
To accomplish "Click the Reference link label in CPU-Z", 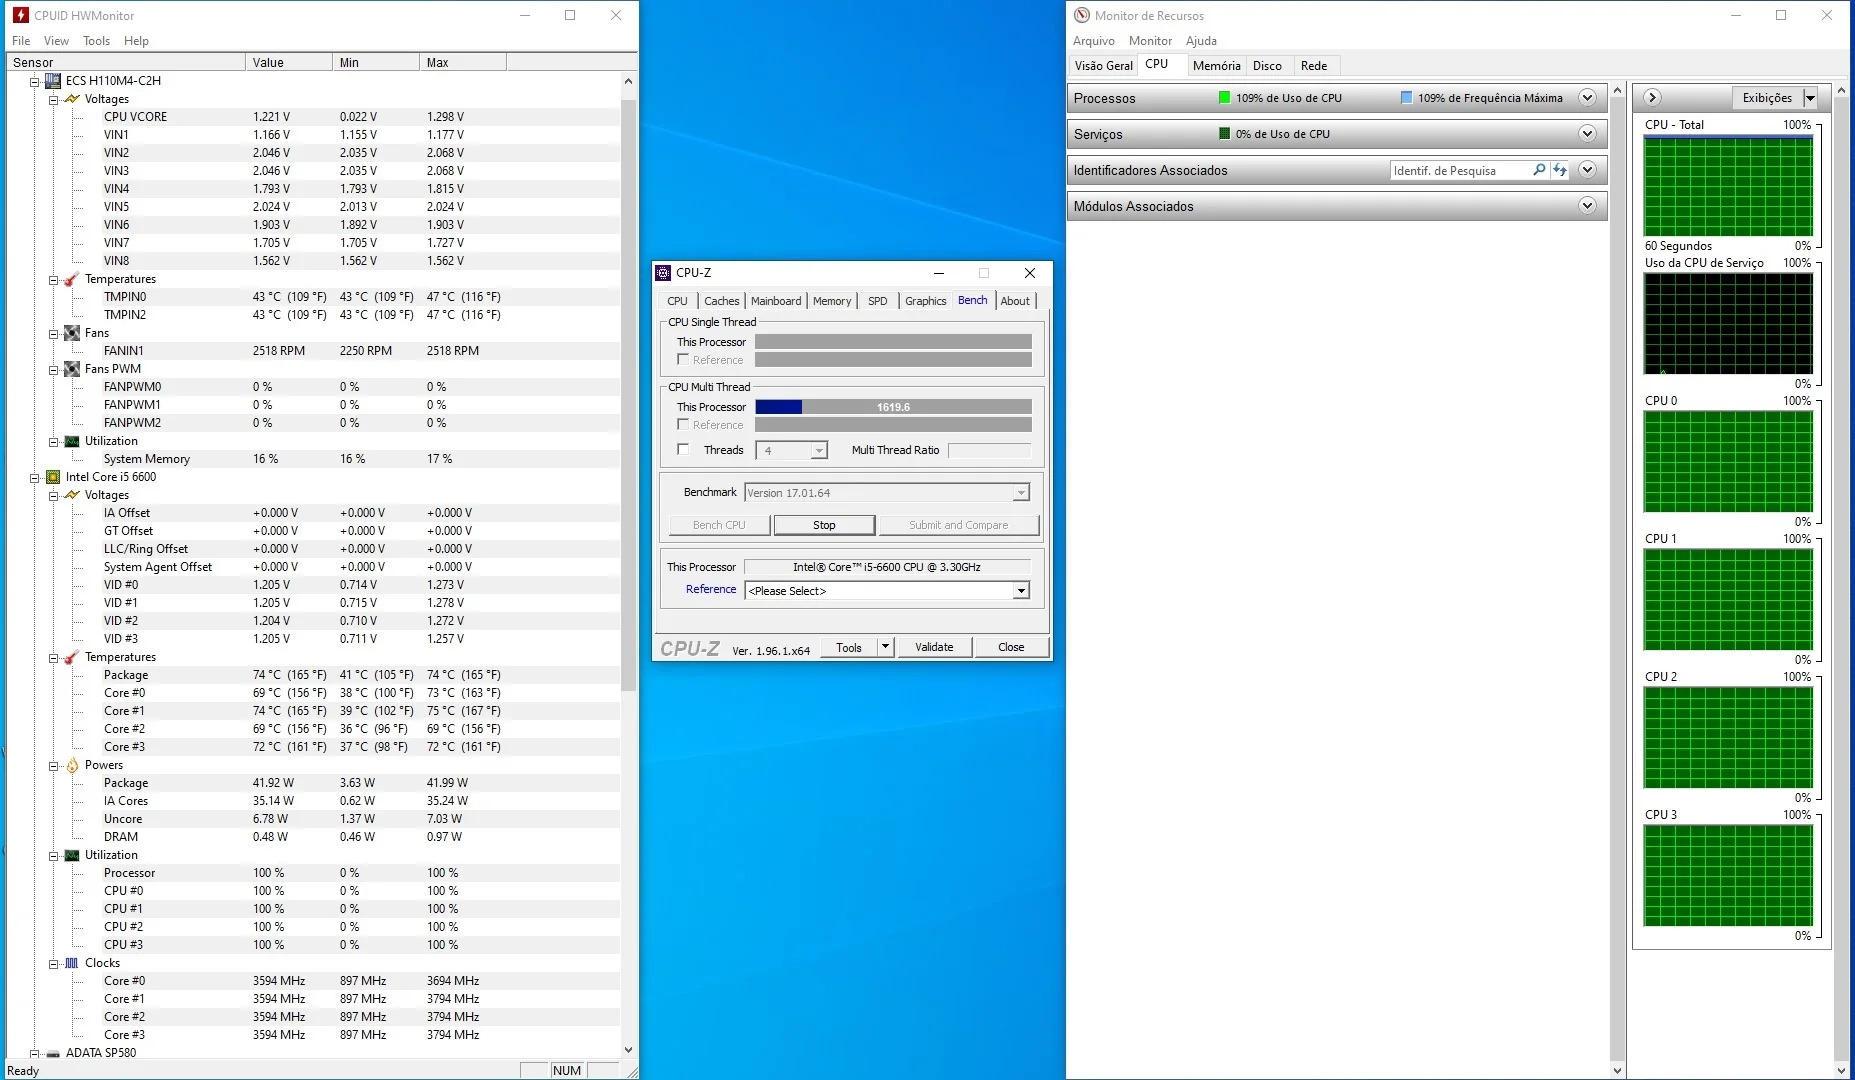I will (711, 590).
